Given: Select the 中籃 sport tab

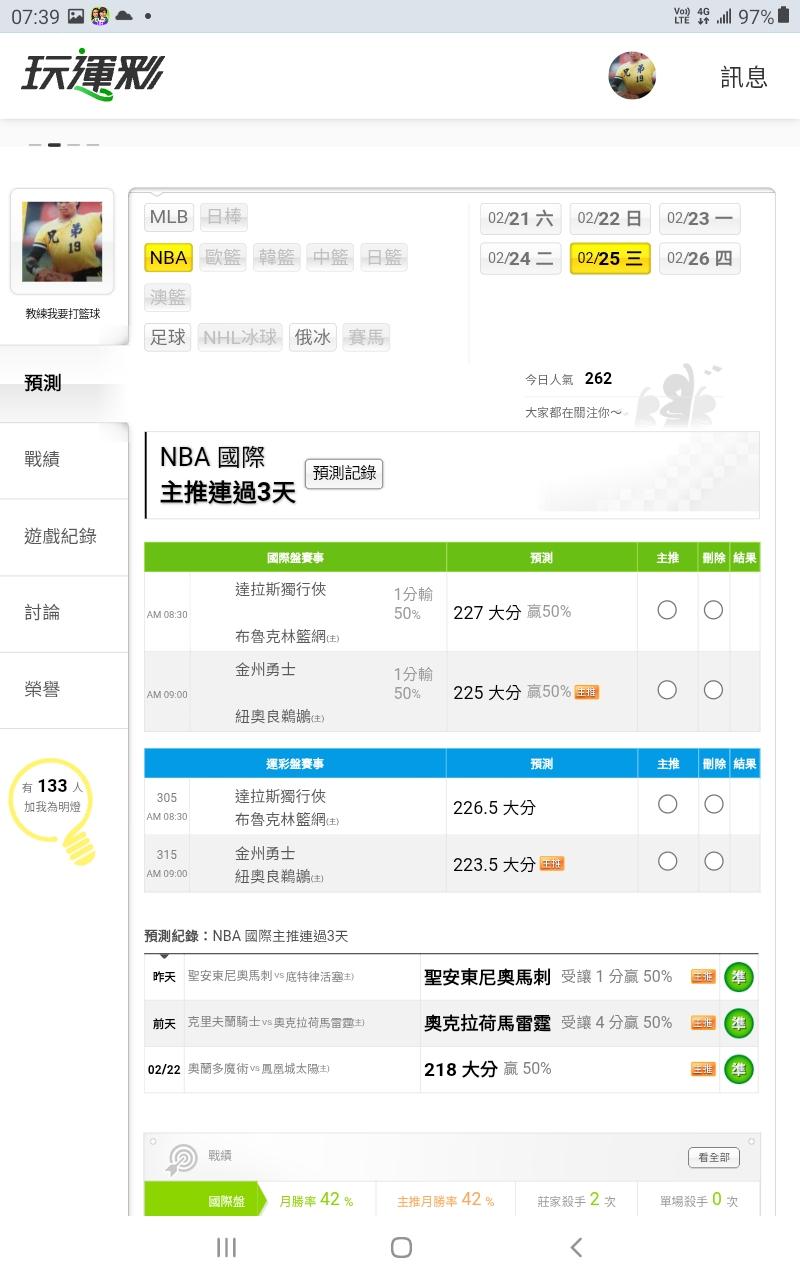Looking at the screenshot, I should pos(330,257).
